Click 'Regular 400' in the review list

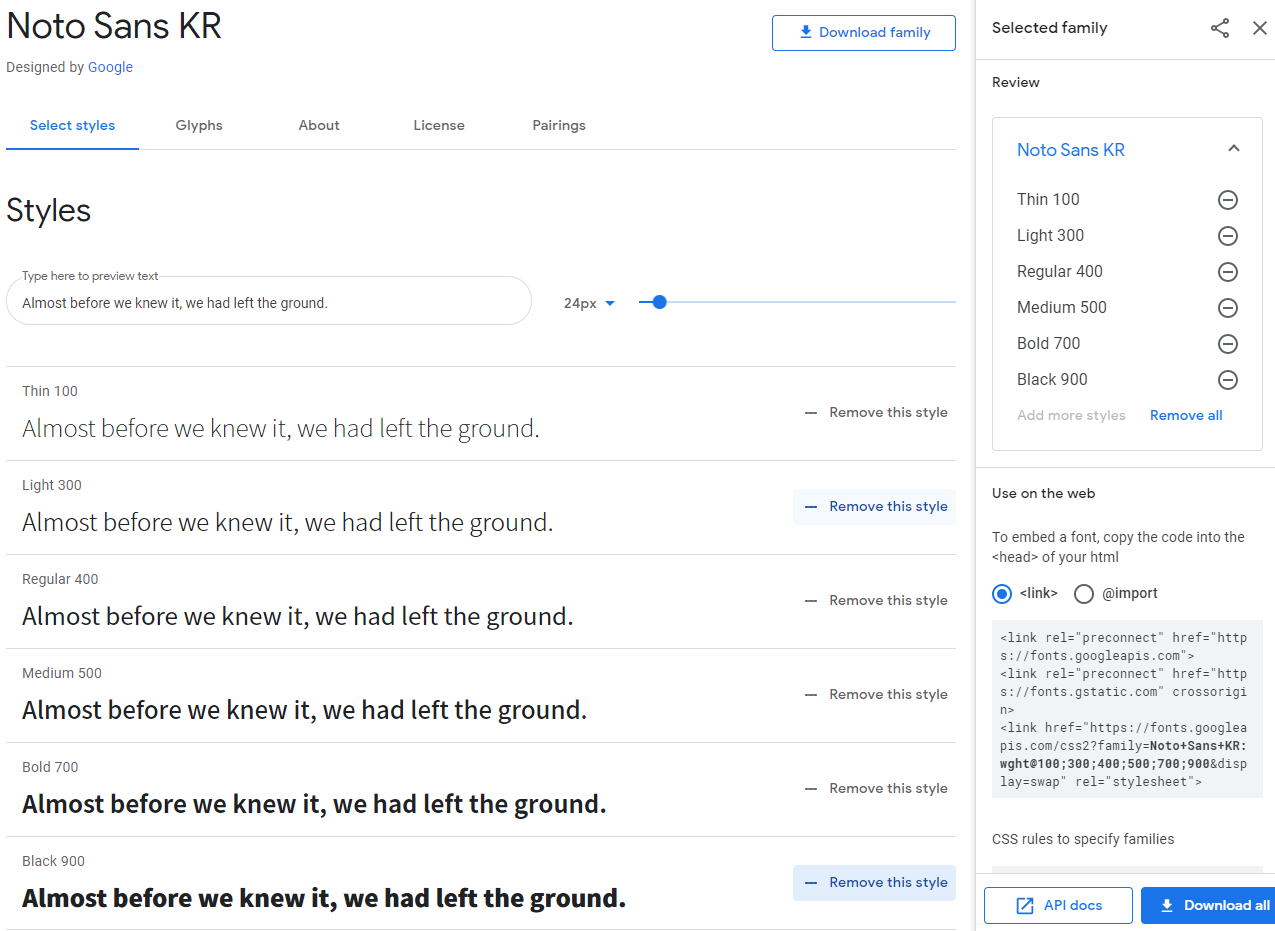point(1060,272)
